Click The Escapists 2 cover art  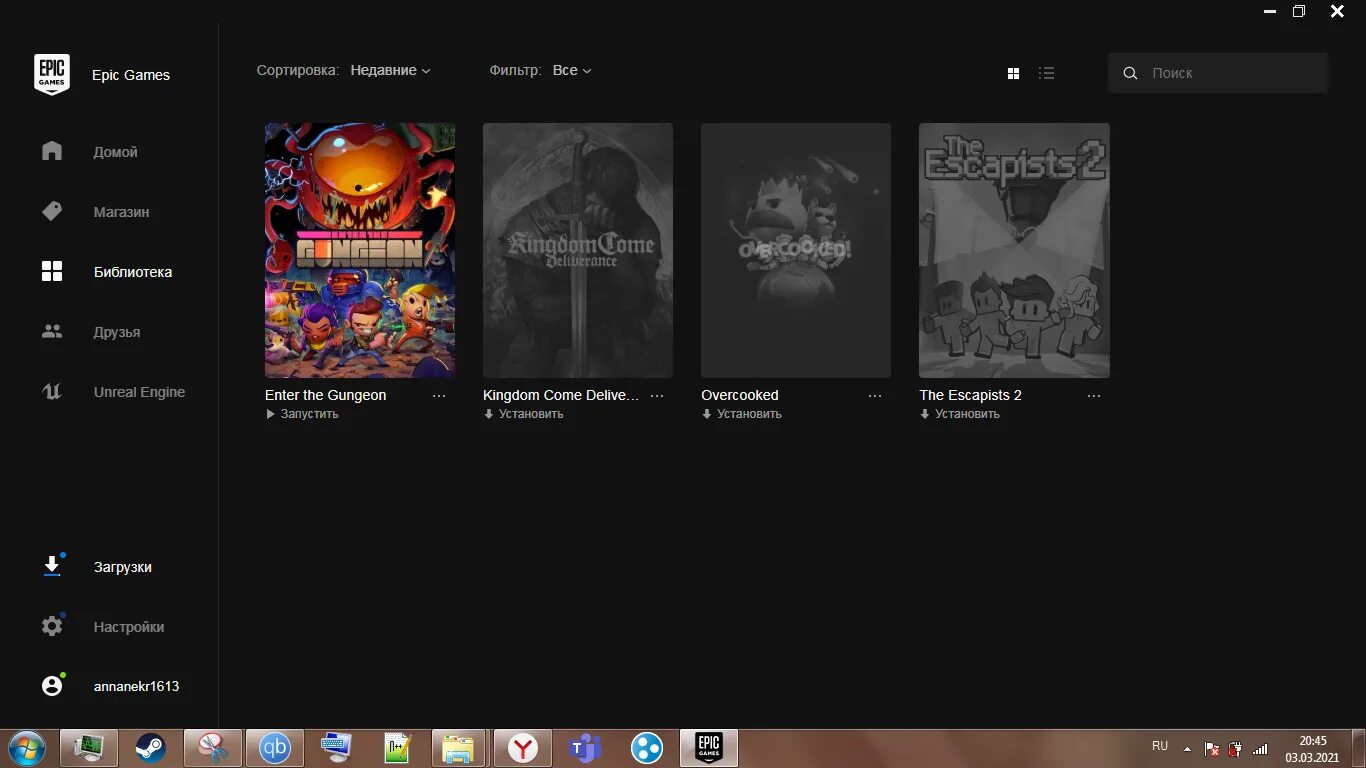[x=1014, y=250]
